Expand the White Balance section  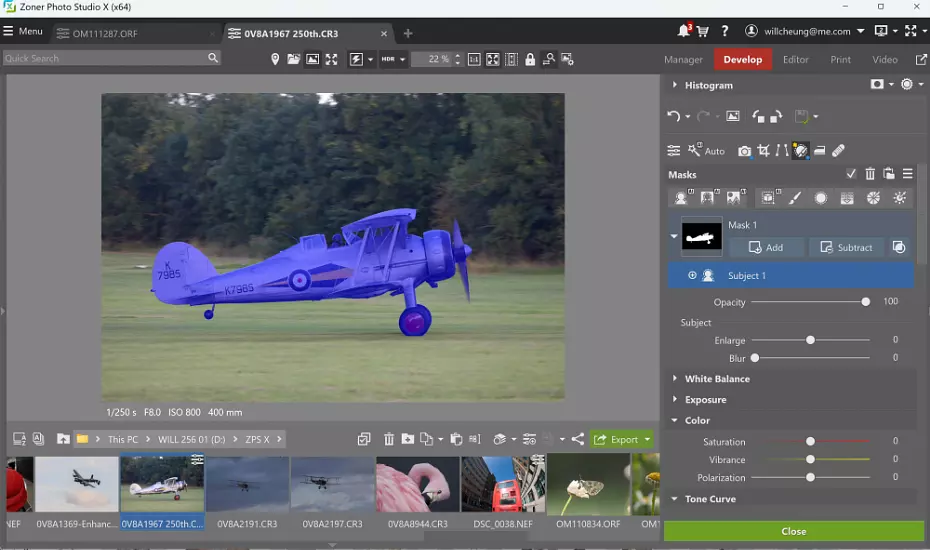tap(674, 379)
